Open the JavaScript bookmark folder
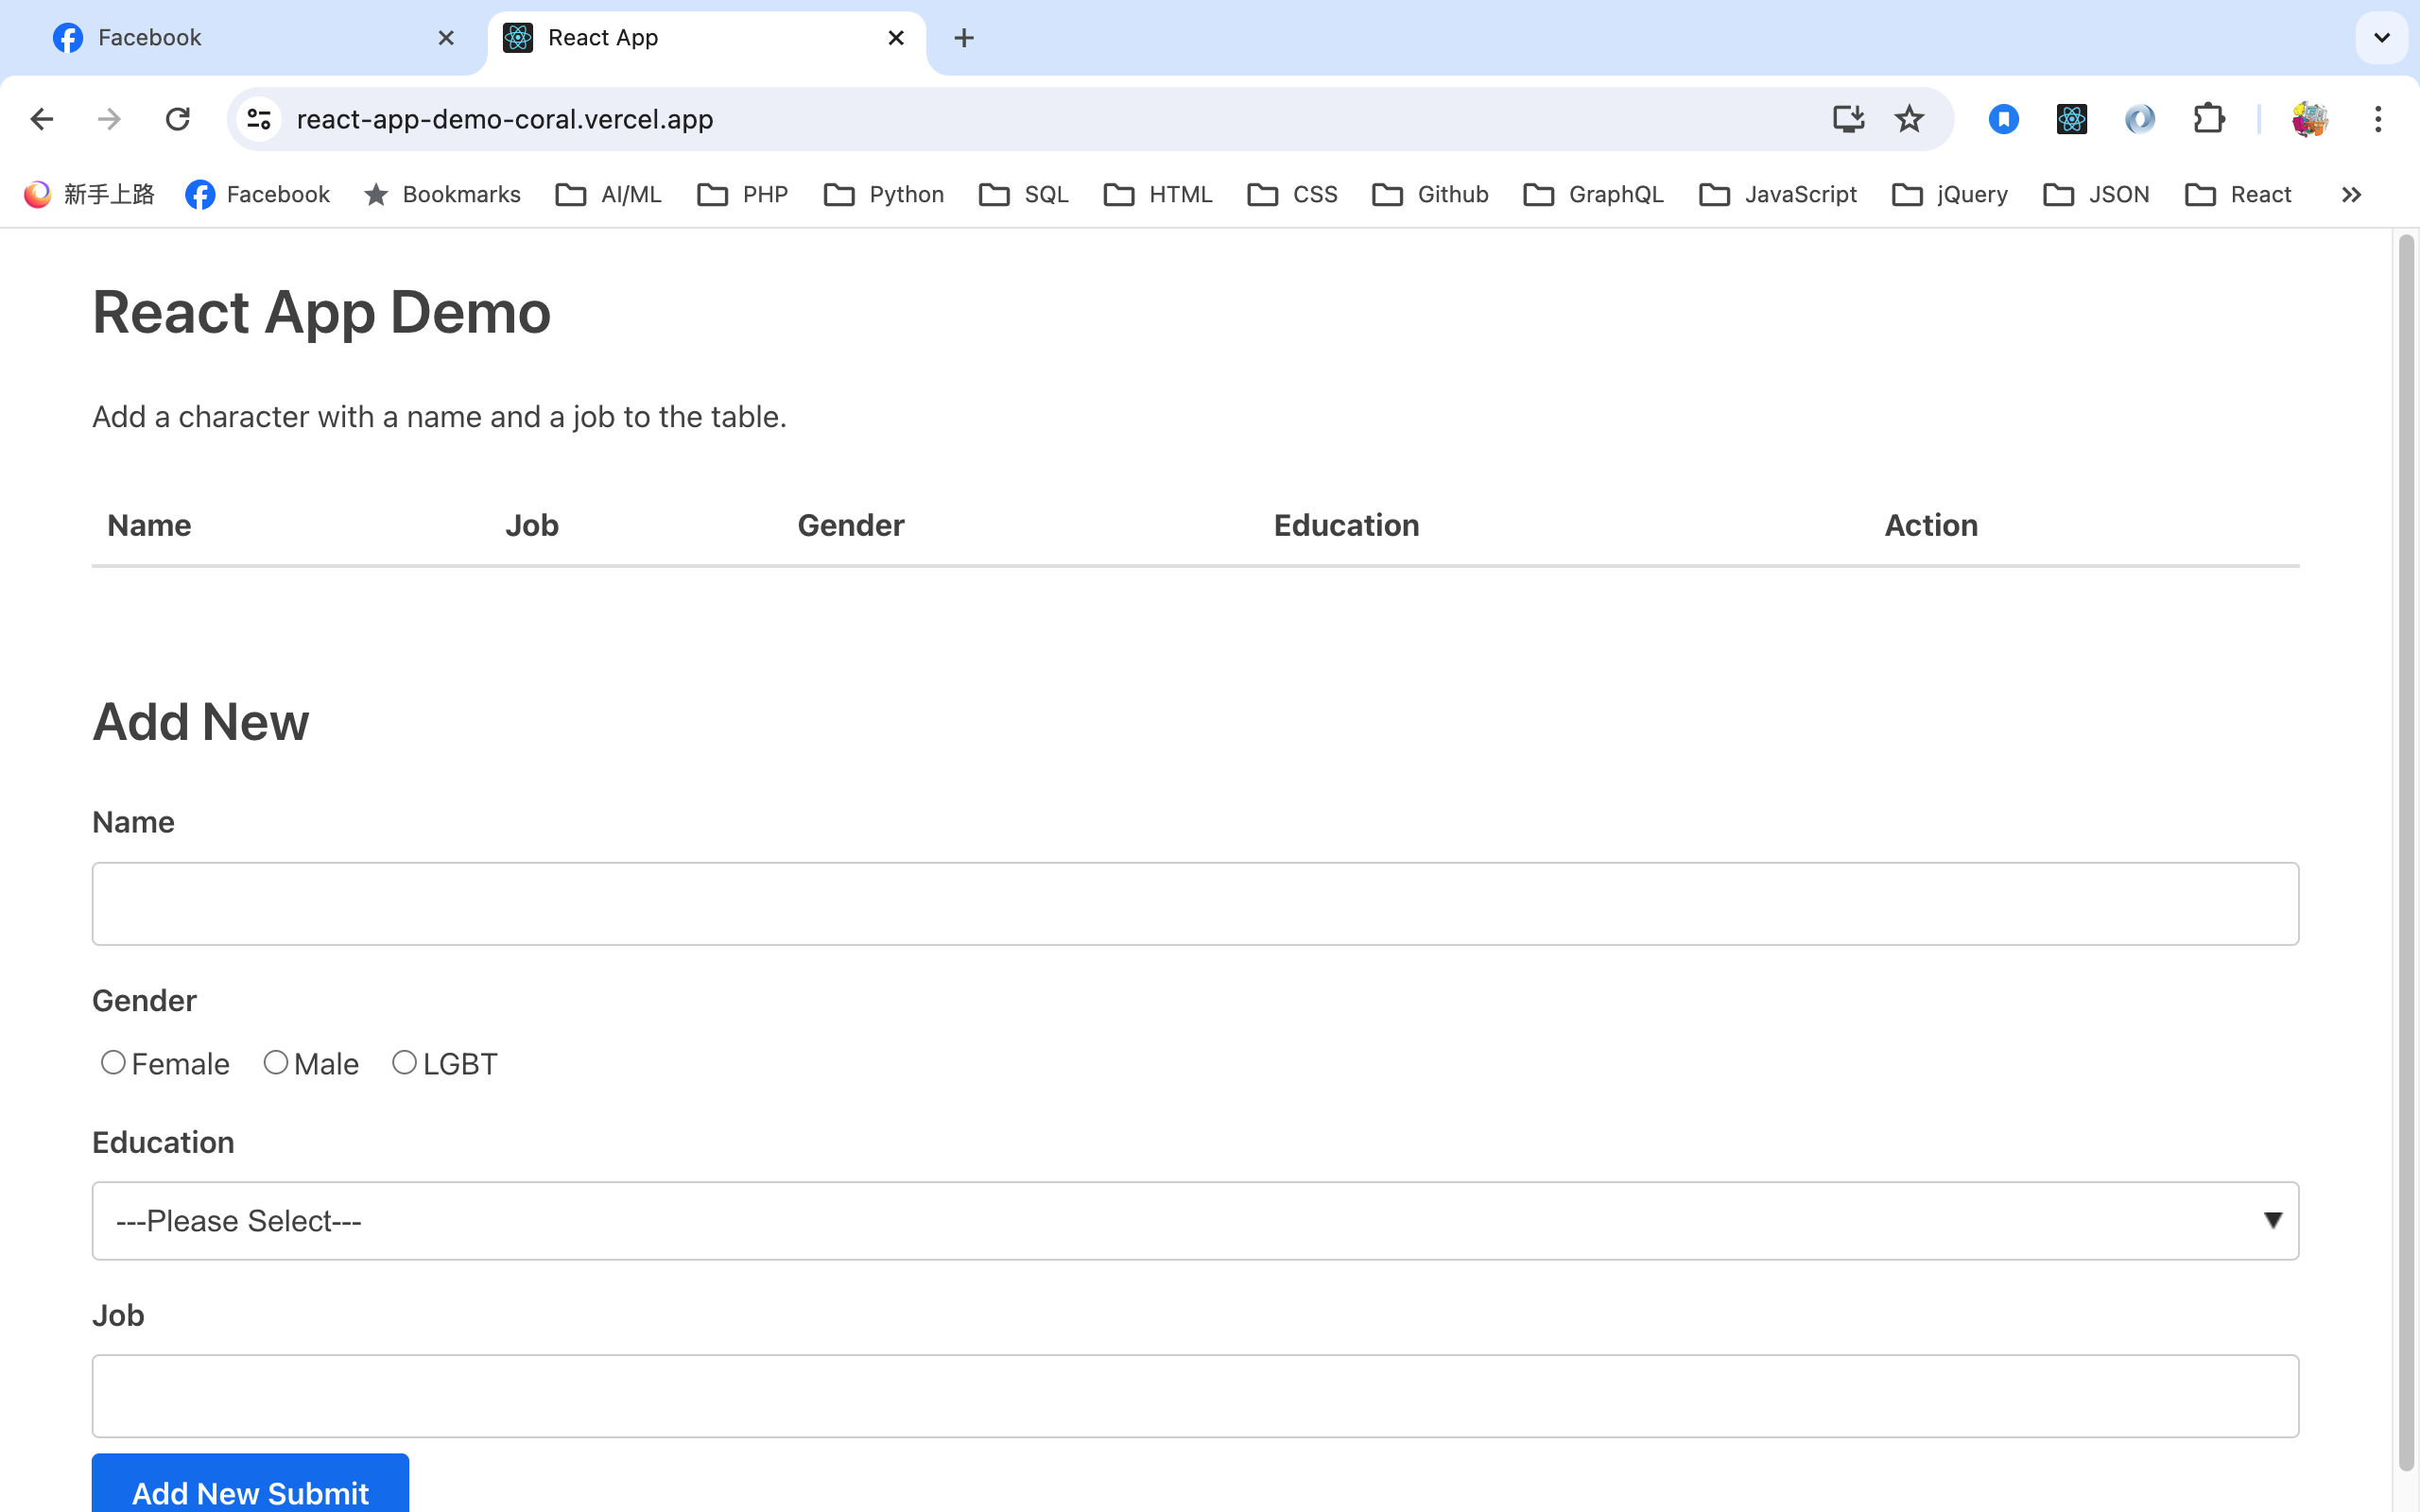 tap(1778, 194)
